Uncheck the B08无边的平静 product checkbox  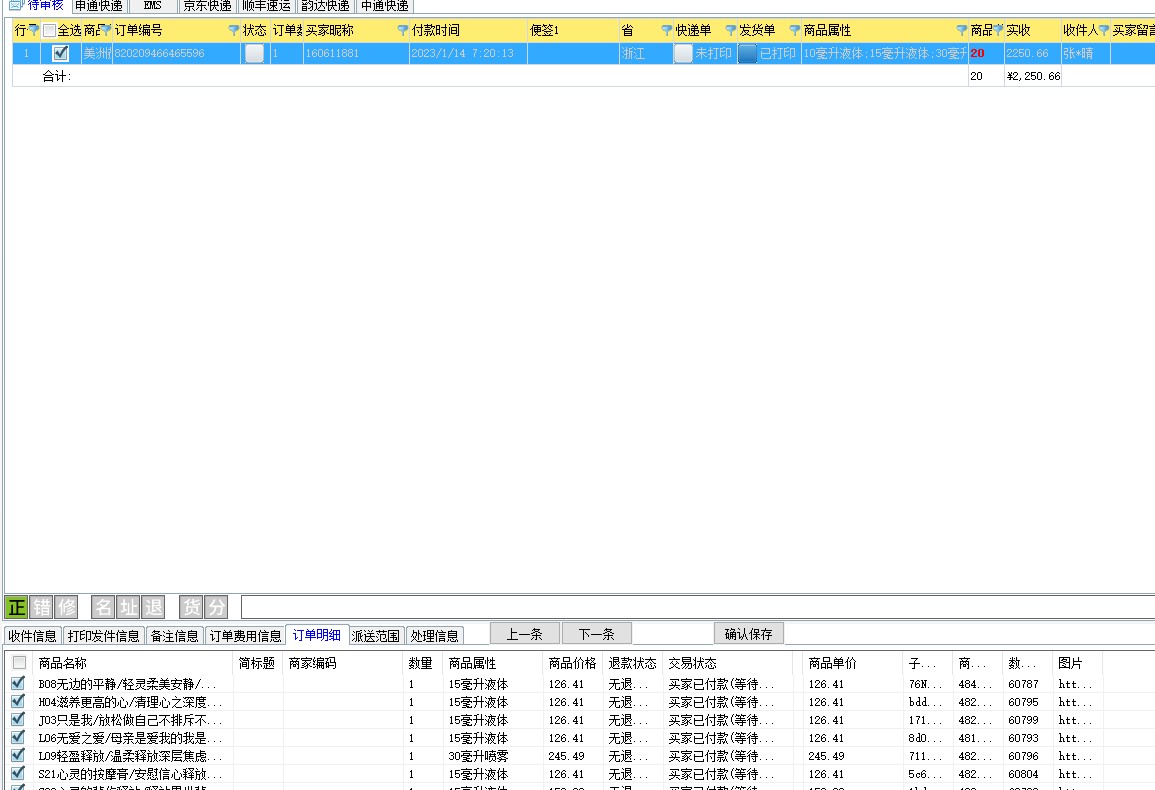click(x=18, y=684)
